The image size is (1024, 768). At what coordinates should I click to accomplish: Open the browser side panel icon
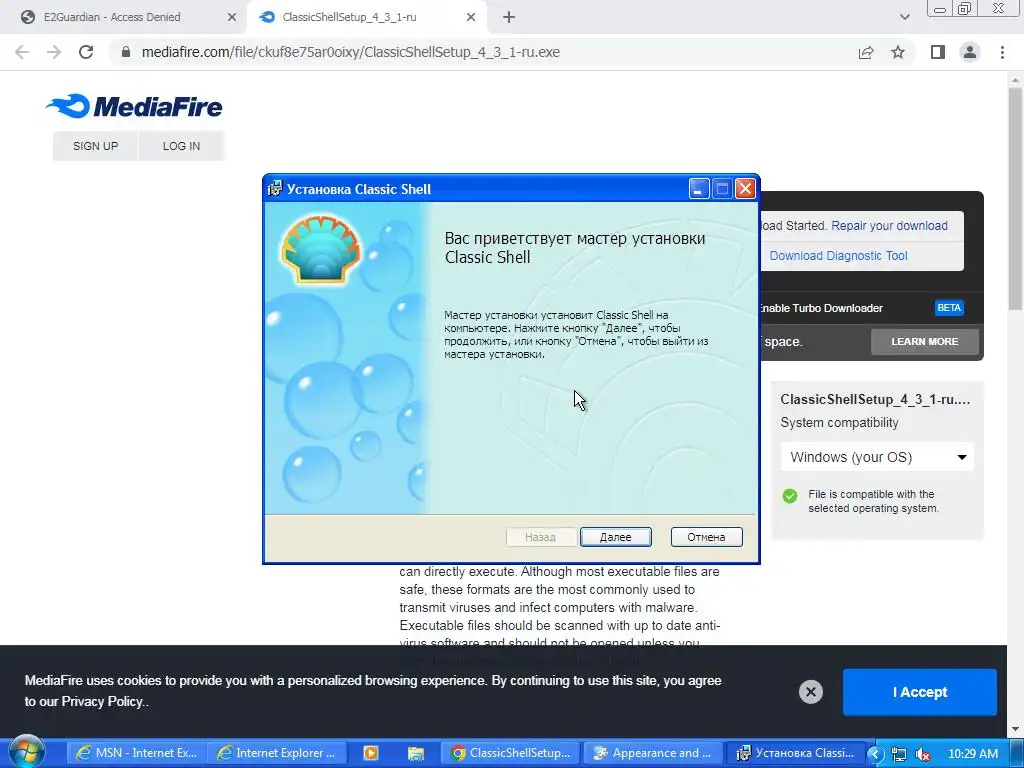938,52
